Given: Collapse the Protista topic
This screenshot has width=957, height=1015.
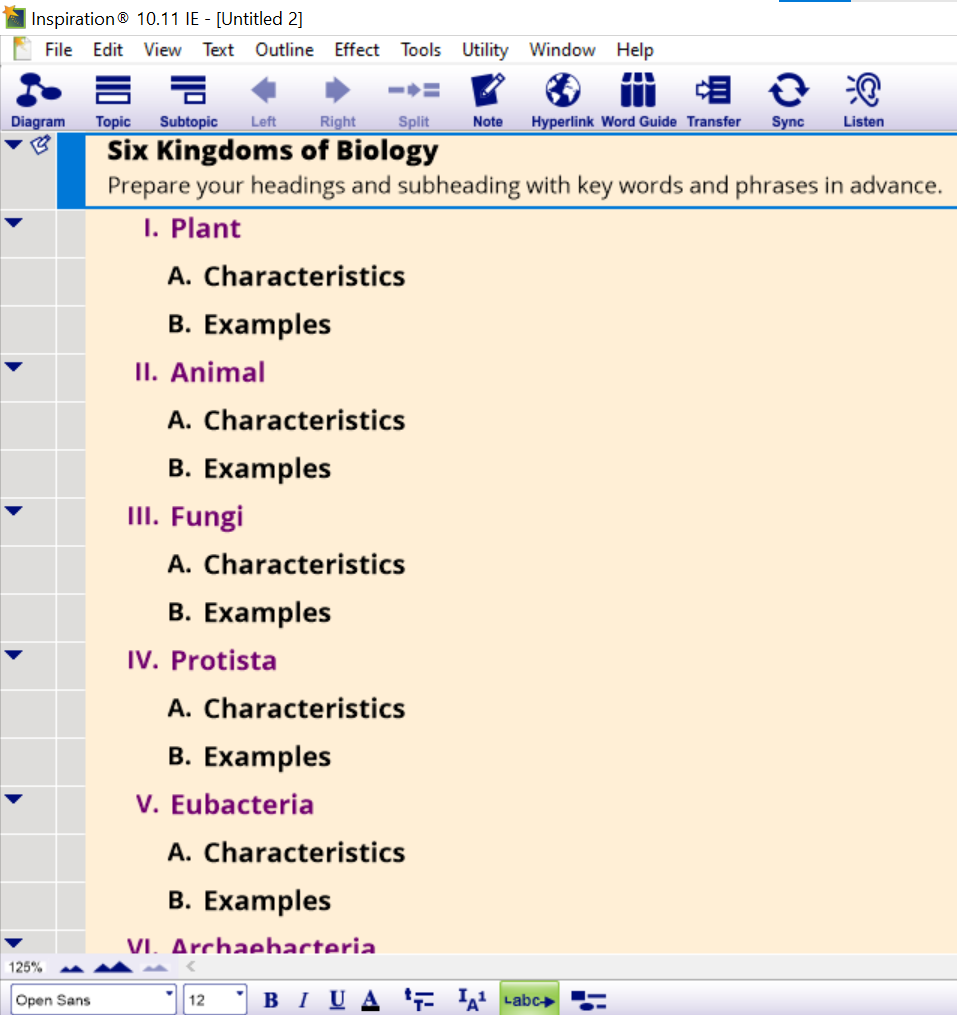Looking at the screenshot, I should (x=14, y=655).
